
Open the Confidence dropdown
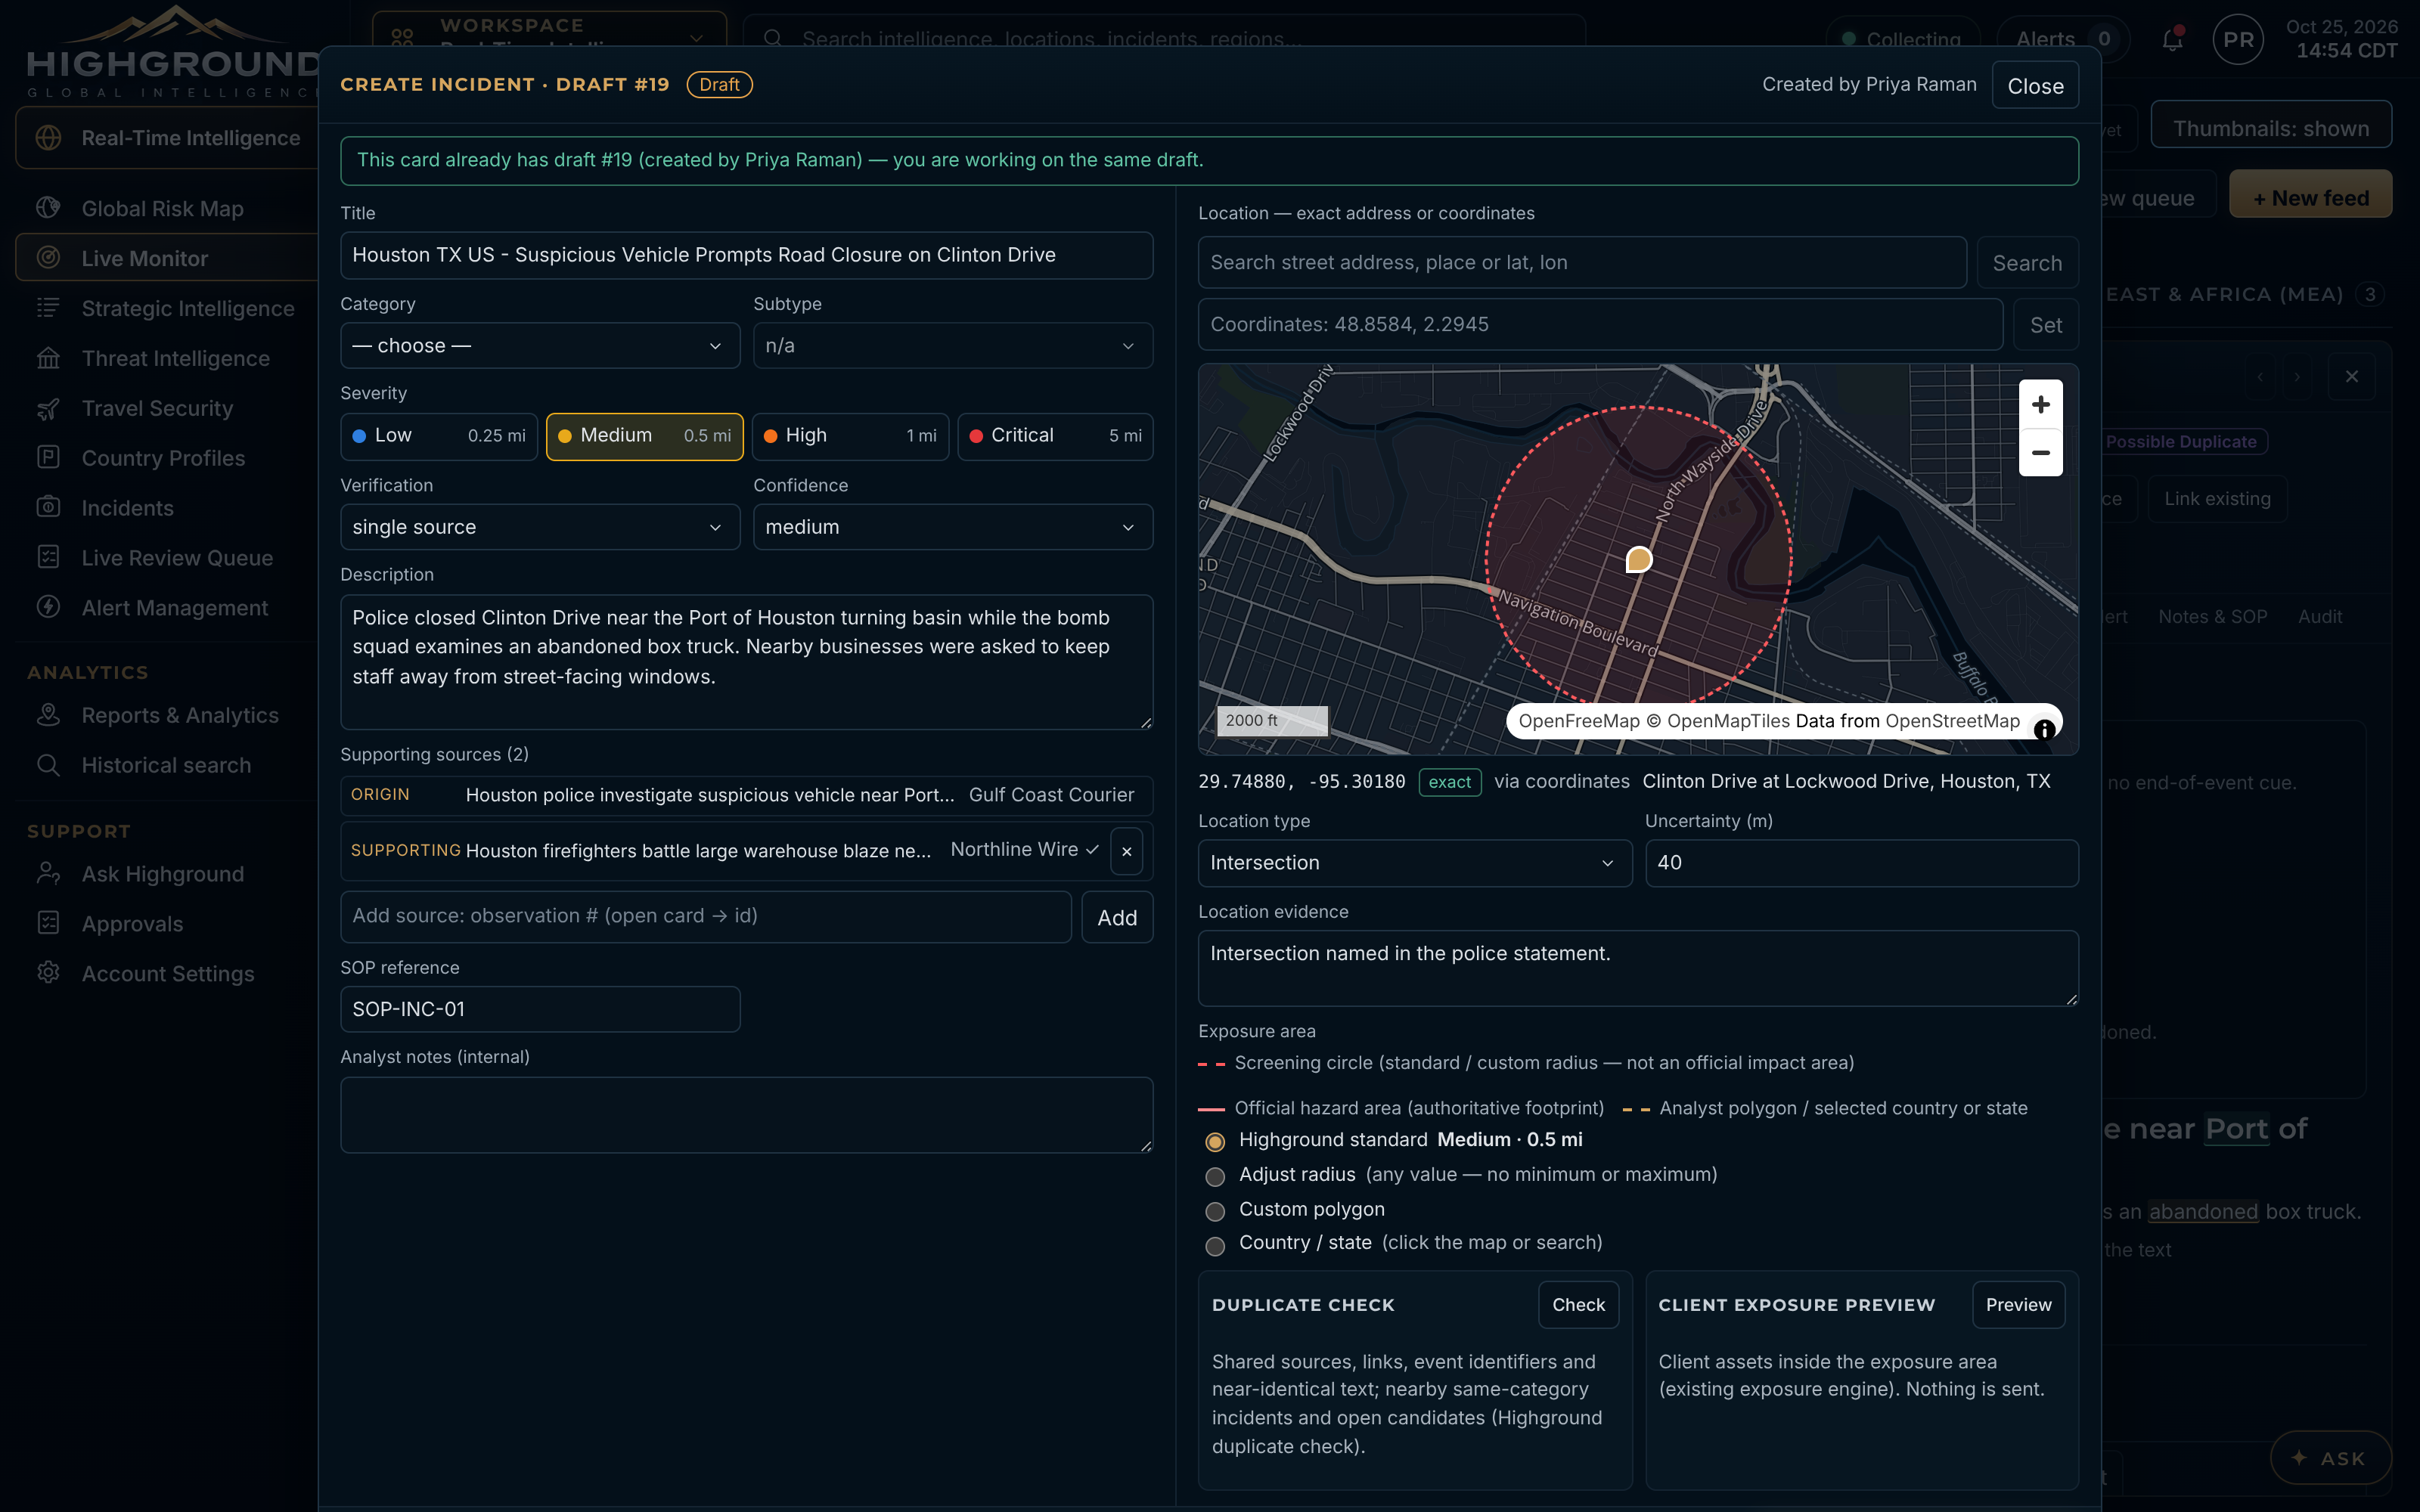pos(953,527)
